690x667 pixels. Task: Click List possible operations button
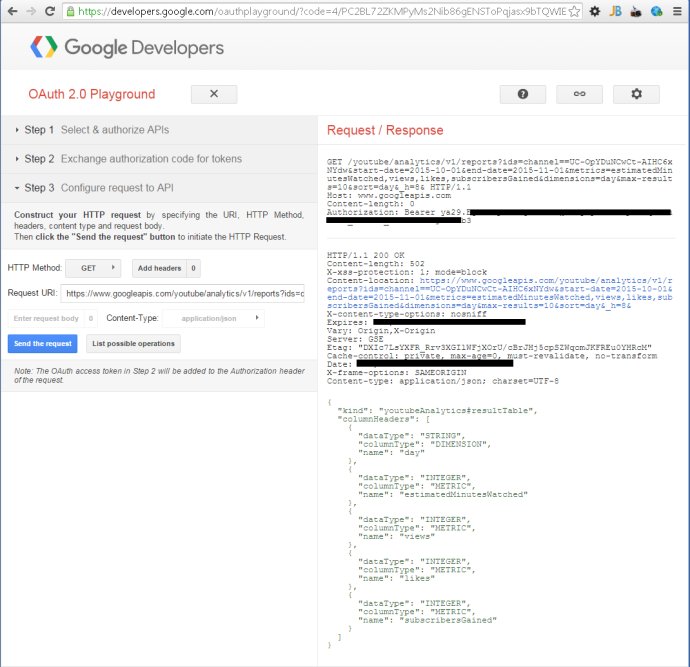click(x=133, y=344)
